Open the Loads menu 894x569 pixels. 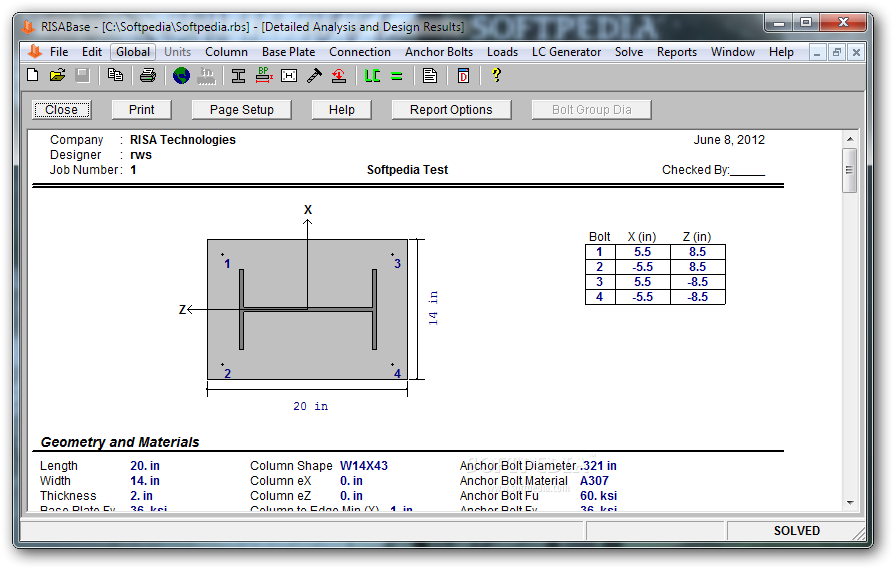(x=502, y=52)
